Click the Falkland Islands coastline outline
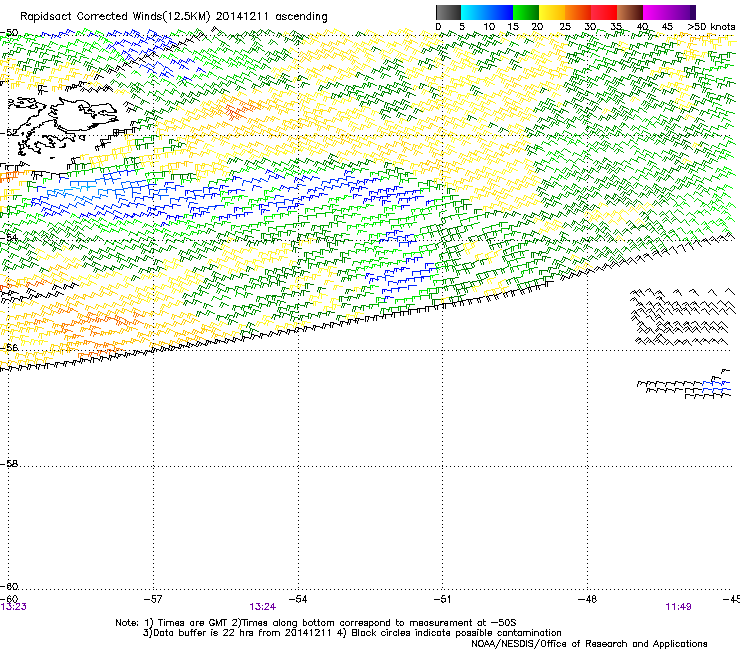The image size is (740, 650). point(61,127)
